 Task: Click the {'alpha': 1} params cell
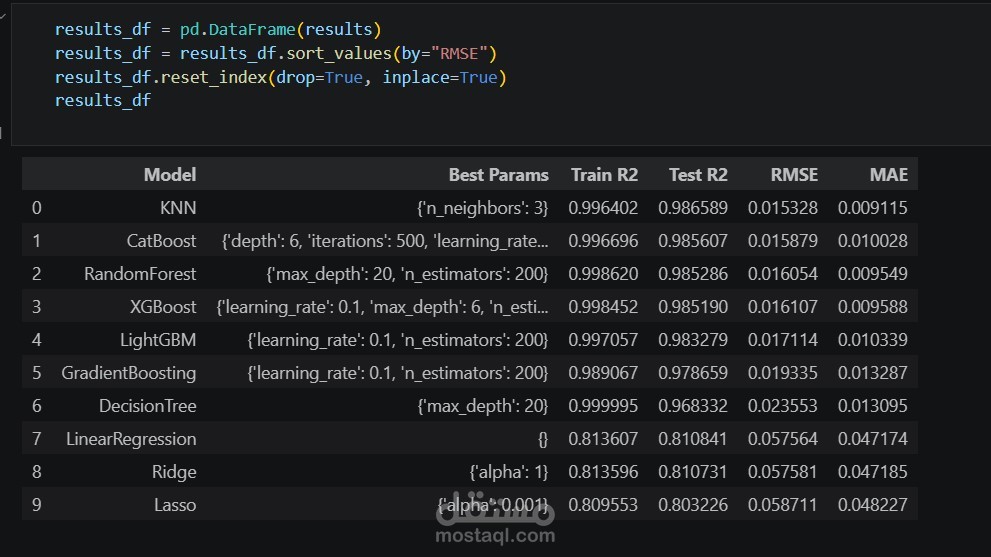tap(509, 472)
